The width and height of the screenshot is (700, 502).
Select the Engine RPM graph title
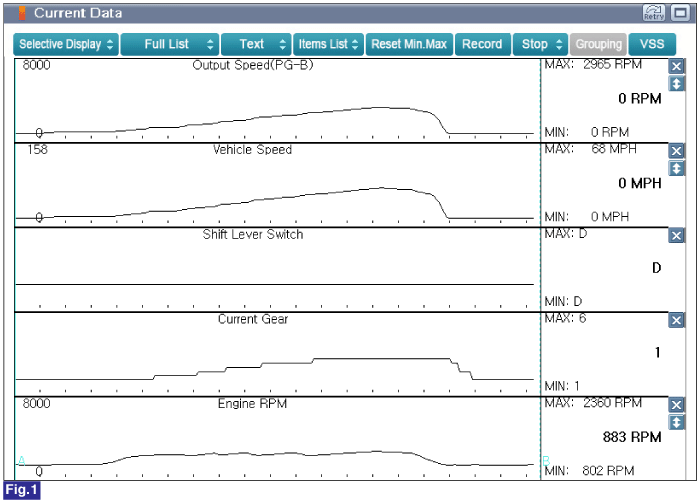252,404
